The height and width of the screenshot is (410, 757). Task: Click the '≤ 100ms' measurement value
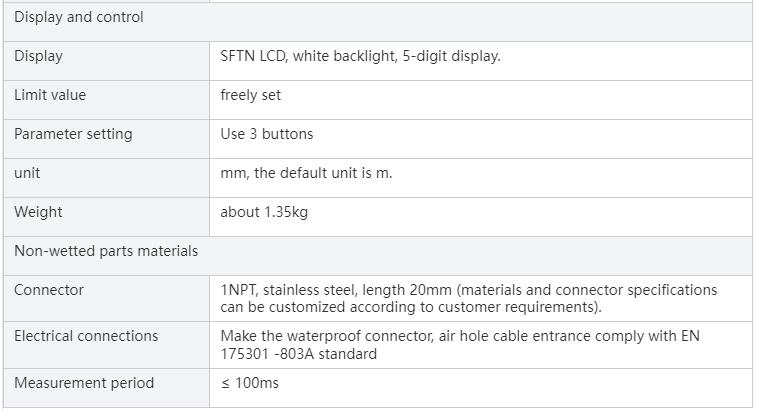click(x=250, y=383)
